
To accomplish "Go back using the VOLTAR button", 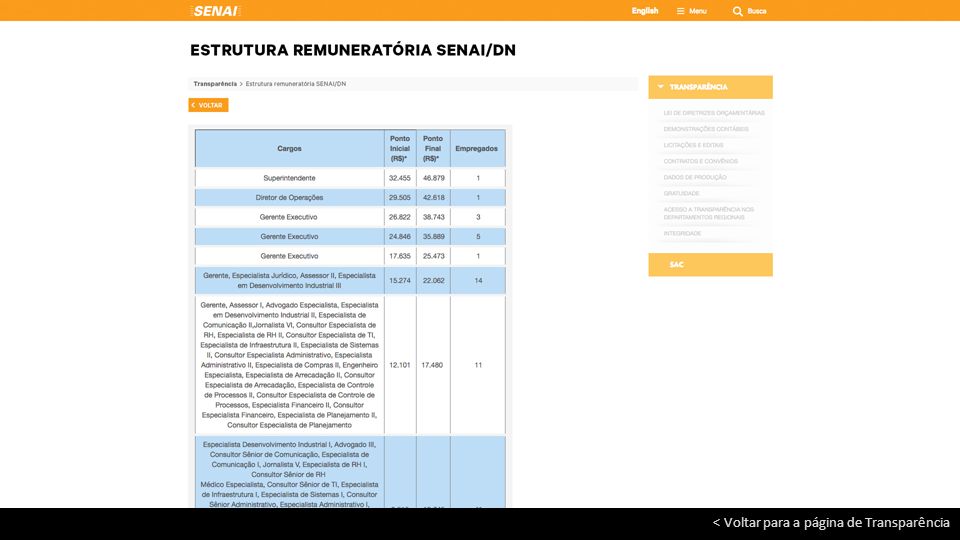I will [208, 105].
